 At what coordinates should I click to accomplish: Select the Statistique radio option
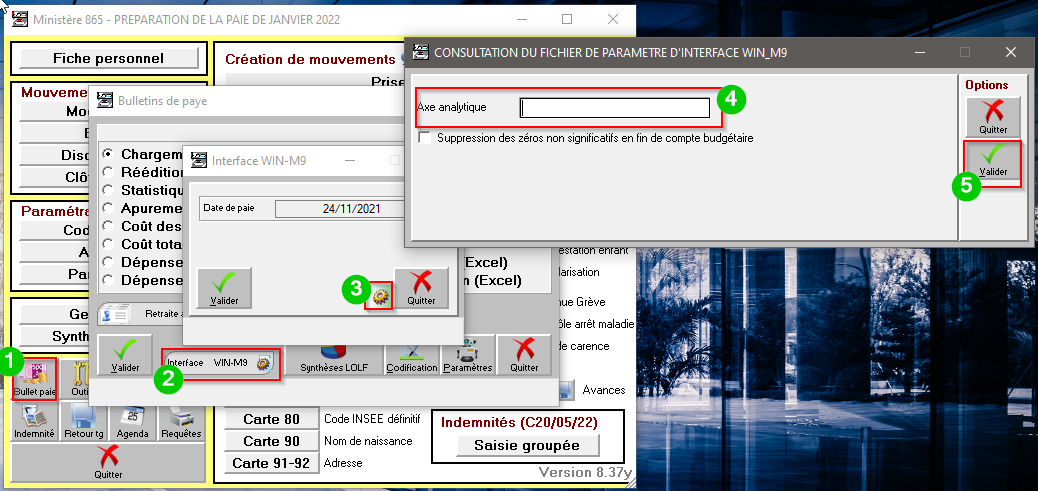(x=108, y=190)
